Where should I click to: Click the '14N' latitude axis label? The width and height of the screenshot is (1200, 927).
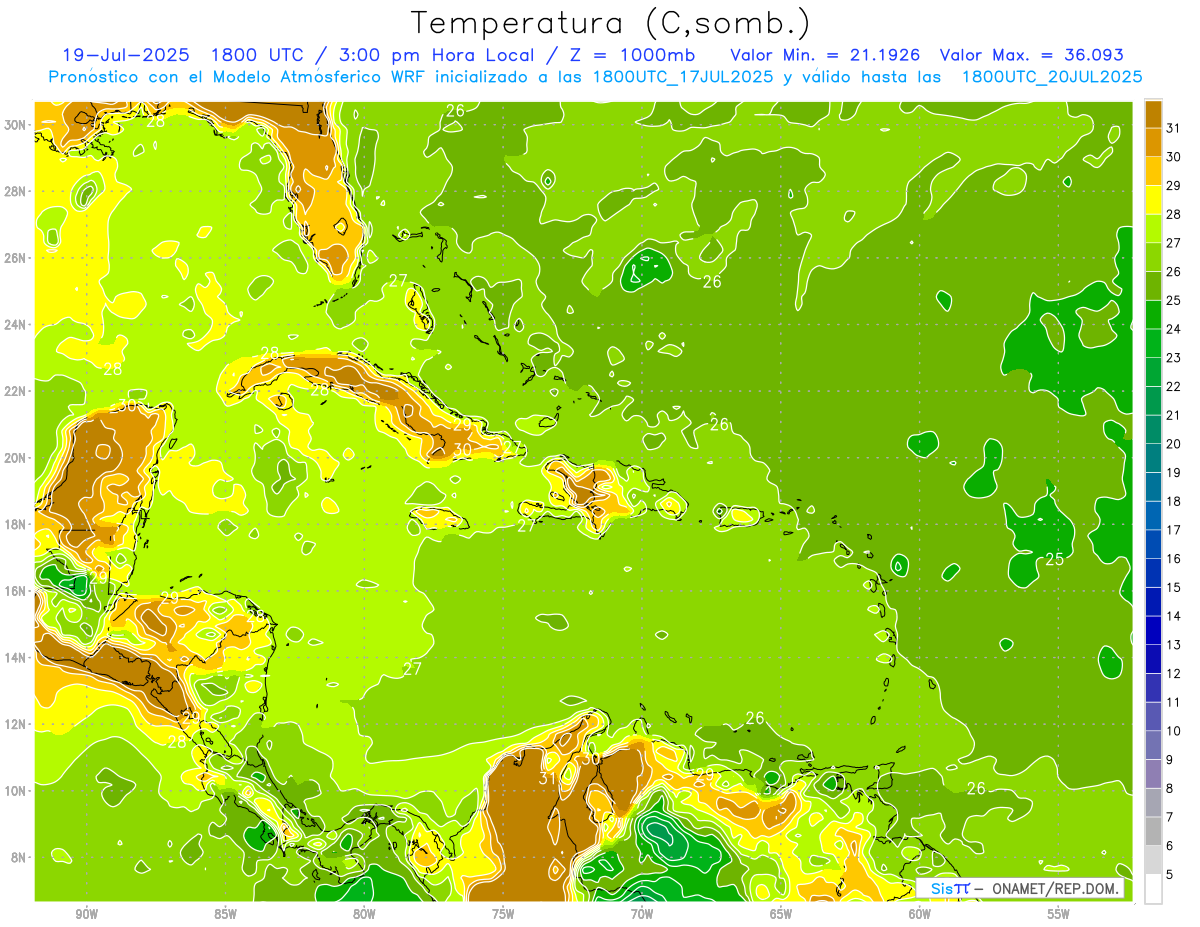[x=16, y=657]
